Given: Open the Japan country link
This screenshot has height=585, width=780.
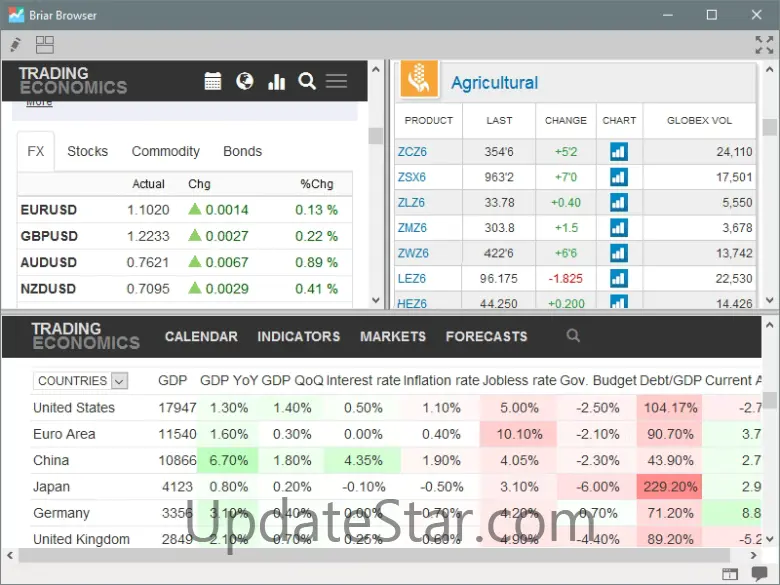Looking at the screenshot, I should pyautogui.click(x=51, y=487).
